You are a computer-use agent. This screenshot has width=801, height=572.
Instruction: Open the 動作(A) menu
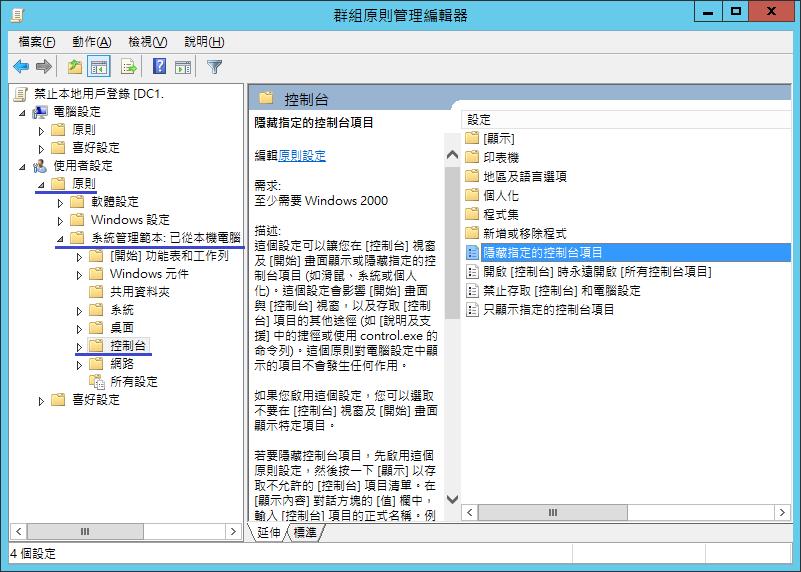pos(91,42)
